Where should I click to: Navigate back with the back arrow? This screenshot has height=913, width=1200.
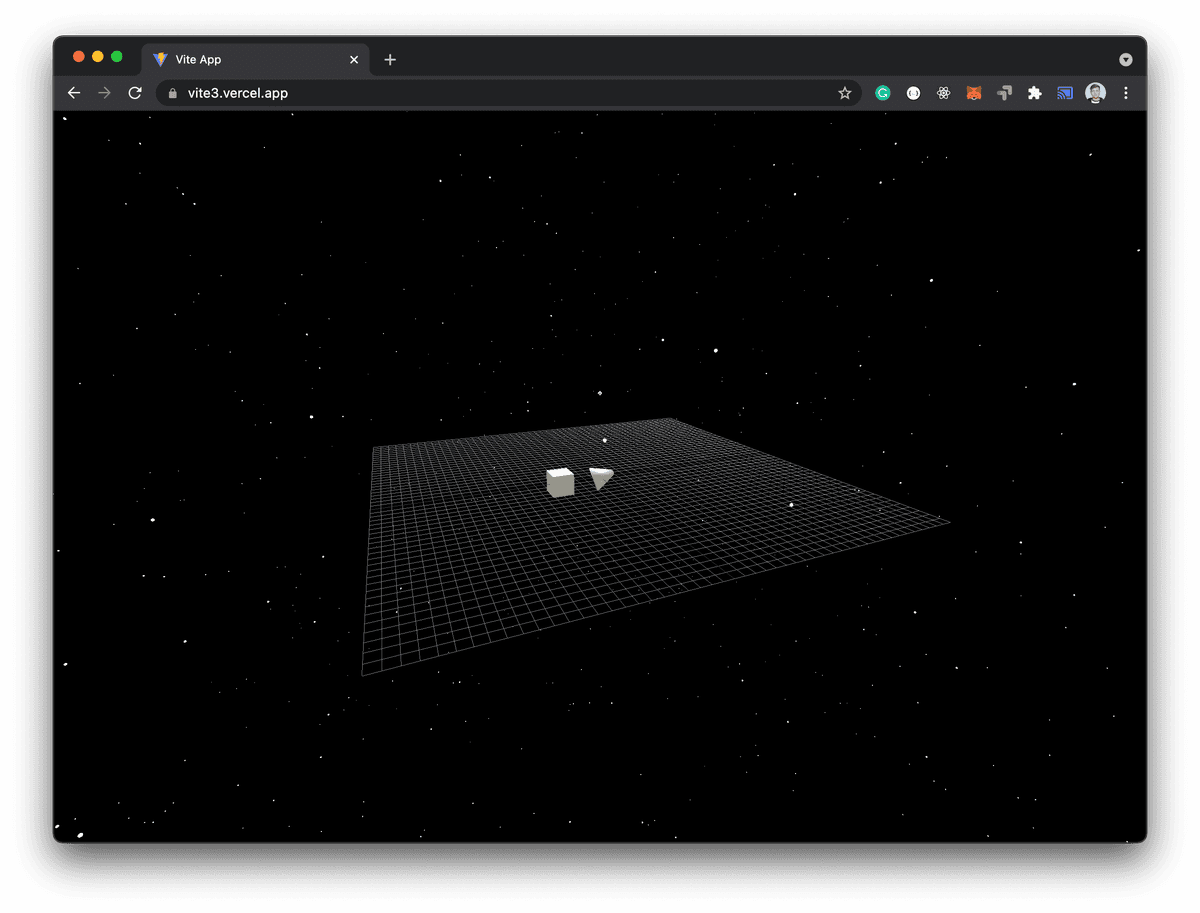click(73, 92)
